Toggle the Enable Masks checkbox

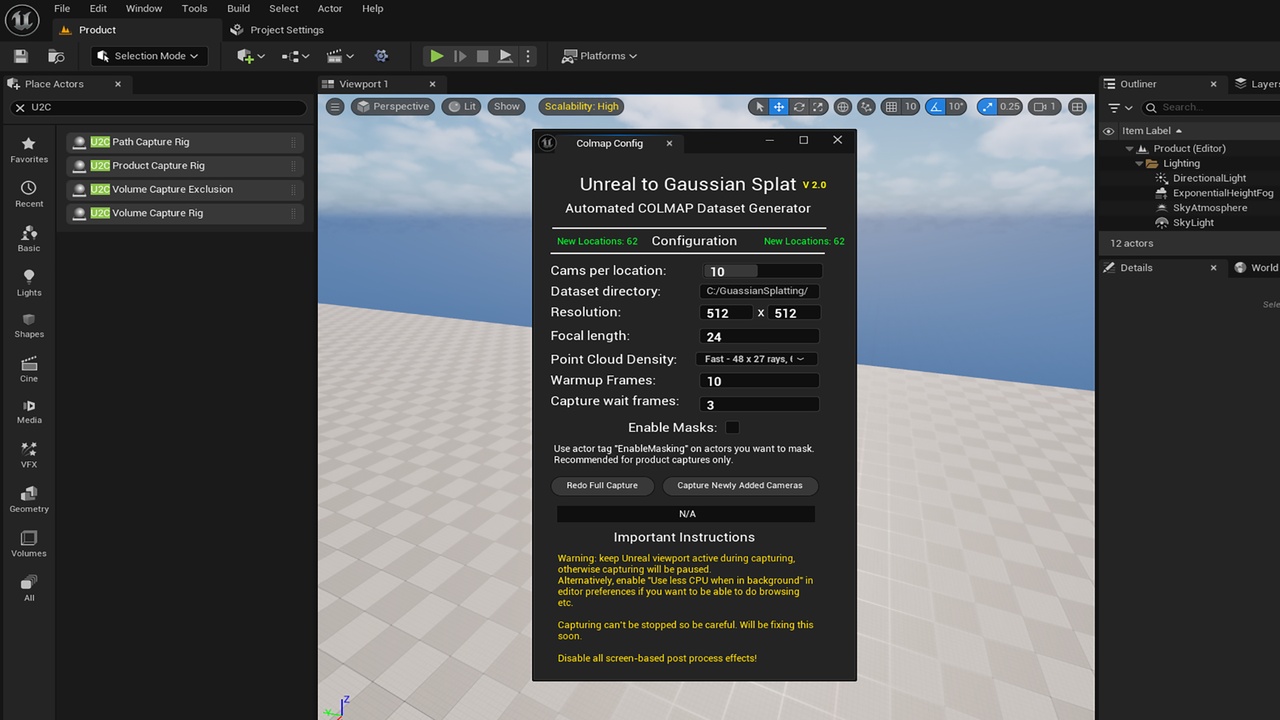(732, 427)
